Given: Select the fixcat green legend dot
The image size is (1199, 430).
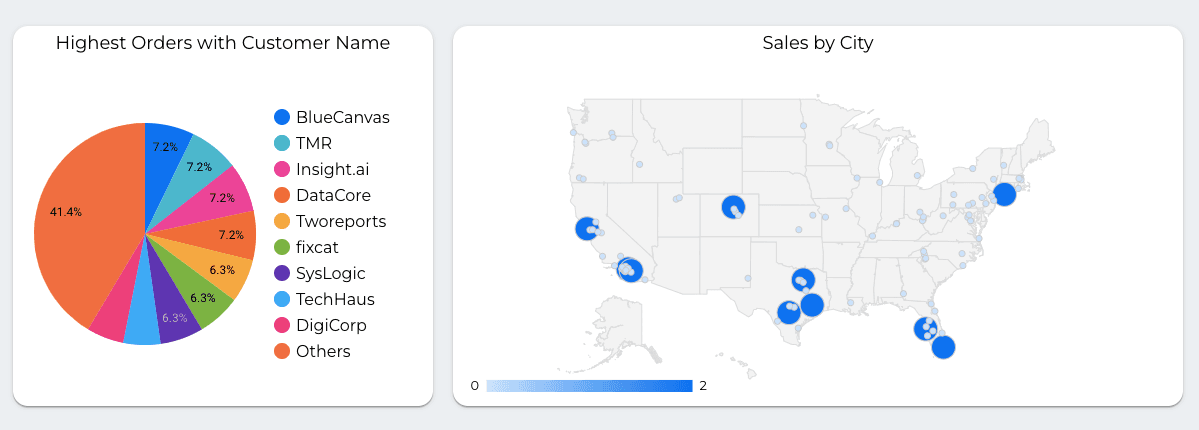Looking at the screenshot, I should [282, 247].
